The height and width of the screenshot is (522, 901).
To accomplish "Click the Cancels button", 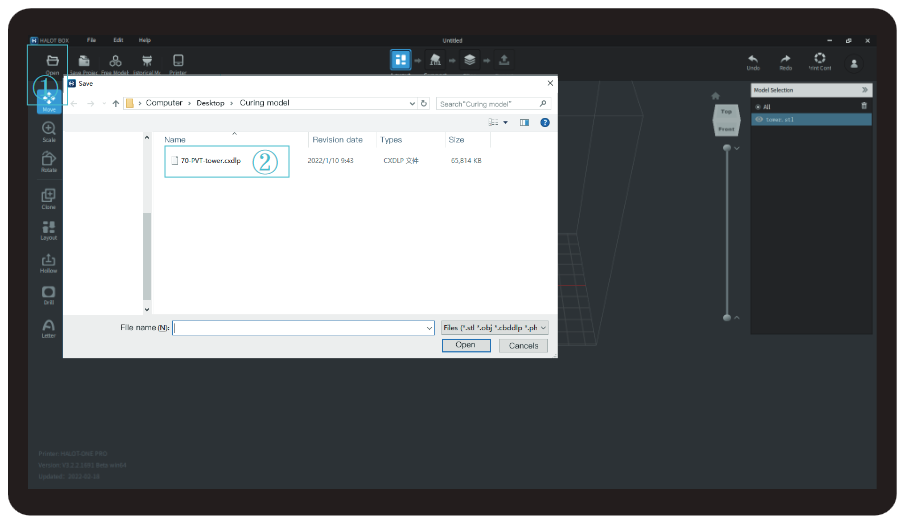I will coord(523,345).
